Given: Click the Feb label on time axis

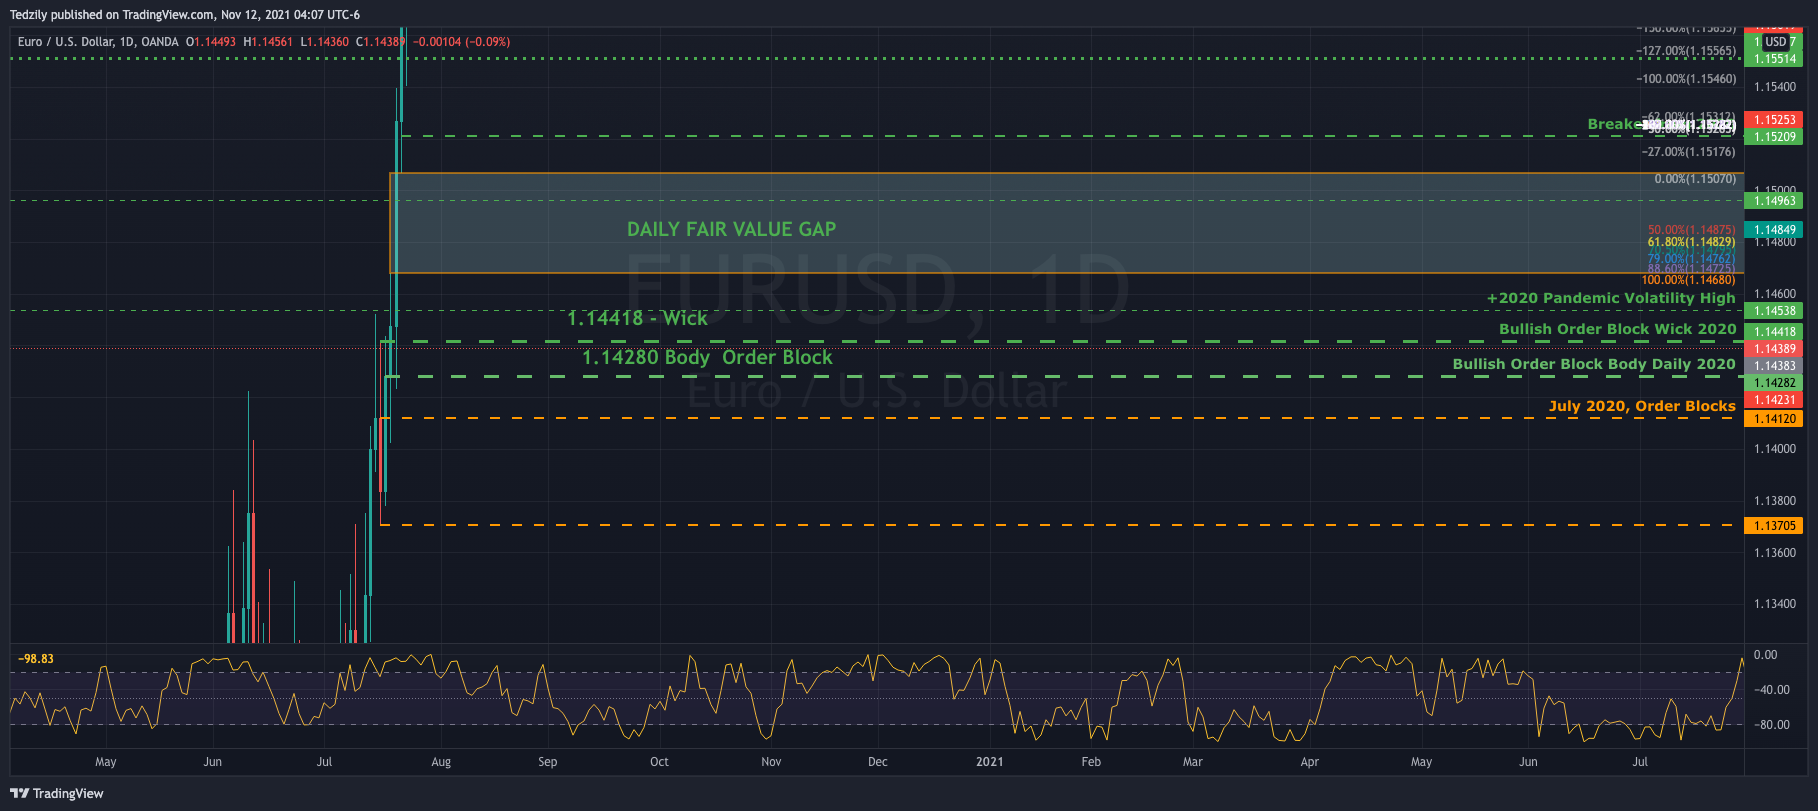Looking at the screenshot, I should coord(1091,762).
